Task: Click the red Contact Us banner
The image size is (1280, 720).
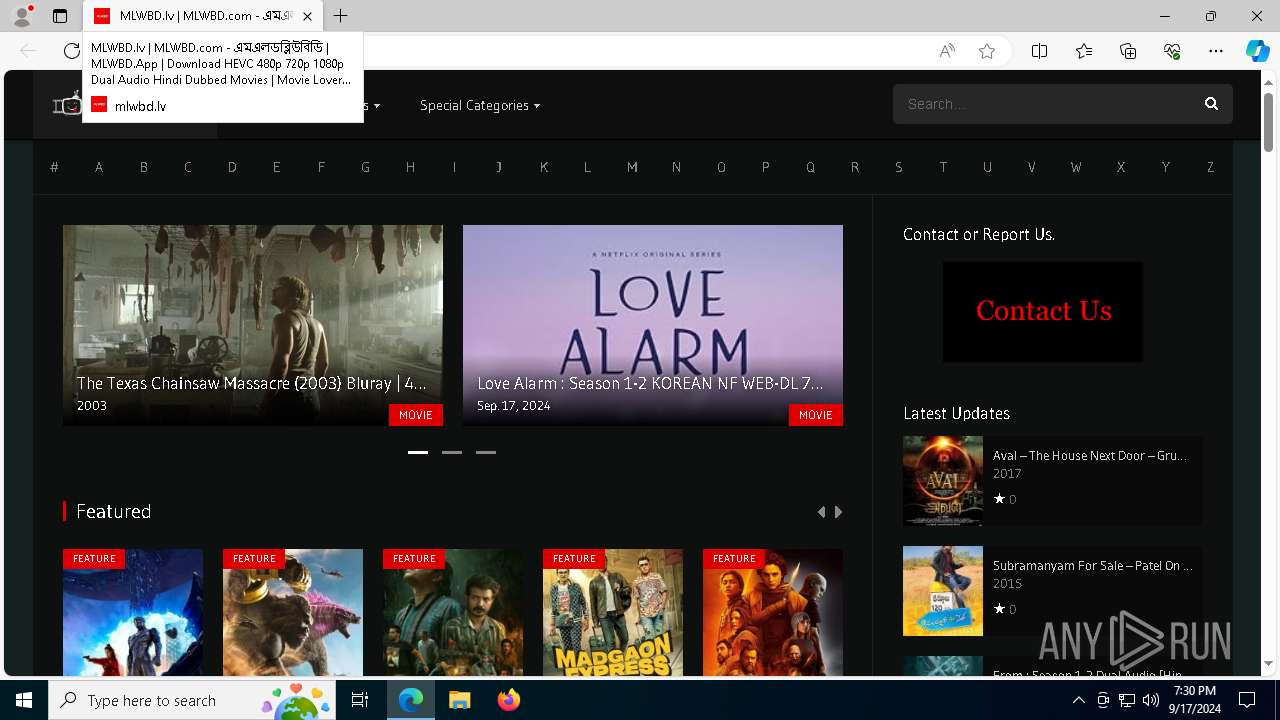Action: [x=1043, y=312]
